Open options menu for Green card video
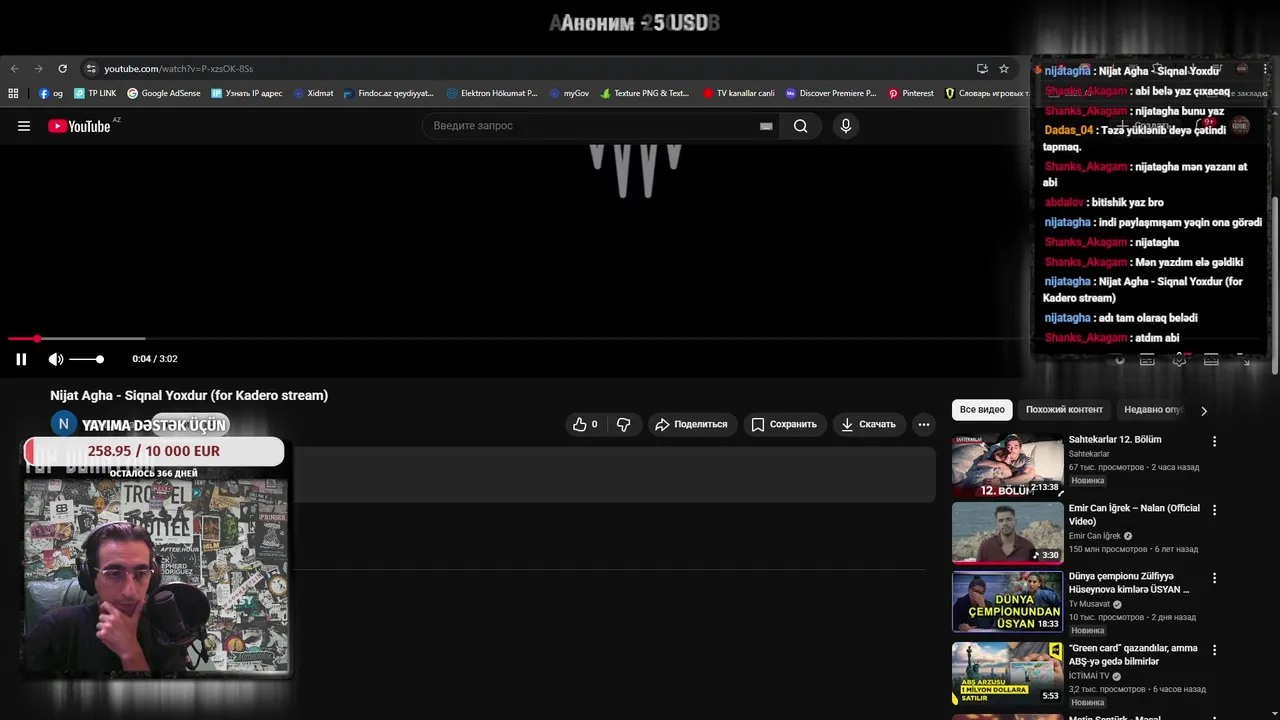The image size is (1280, 720). [1215, 650]
